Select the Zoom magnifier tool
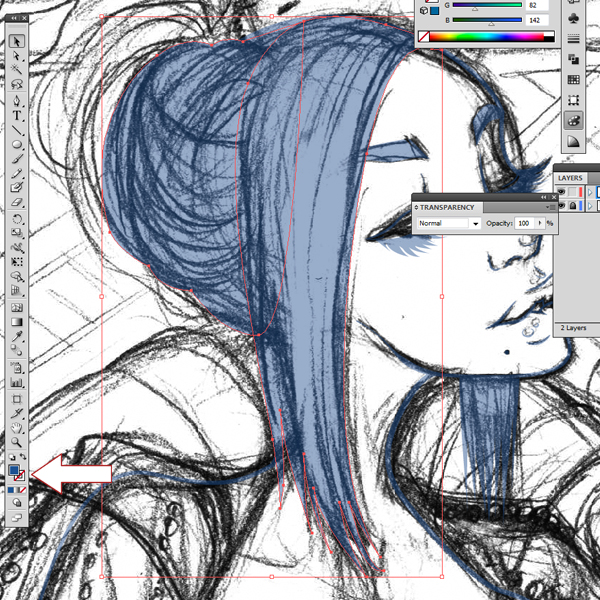The image size is (600, 600). click(x=16, y=442)
